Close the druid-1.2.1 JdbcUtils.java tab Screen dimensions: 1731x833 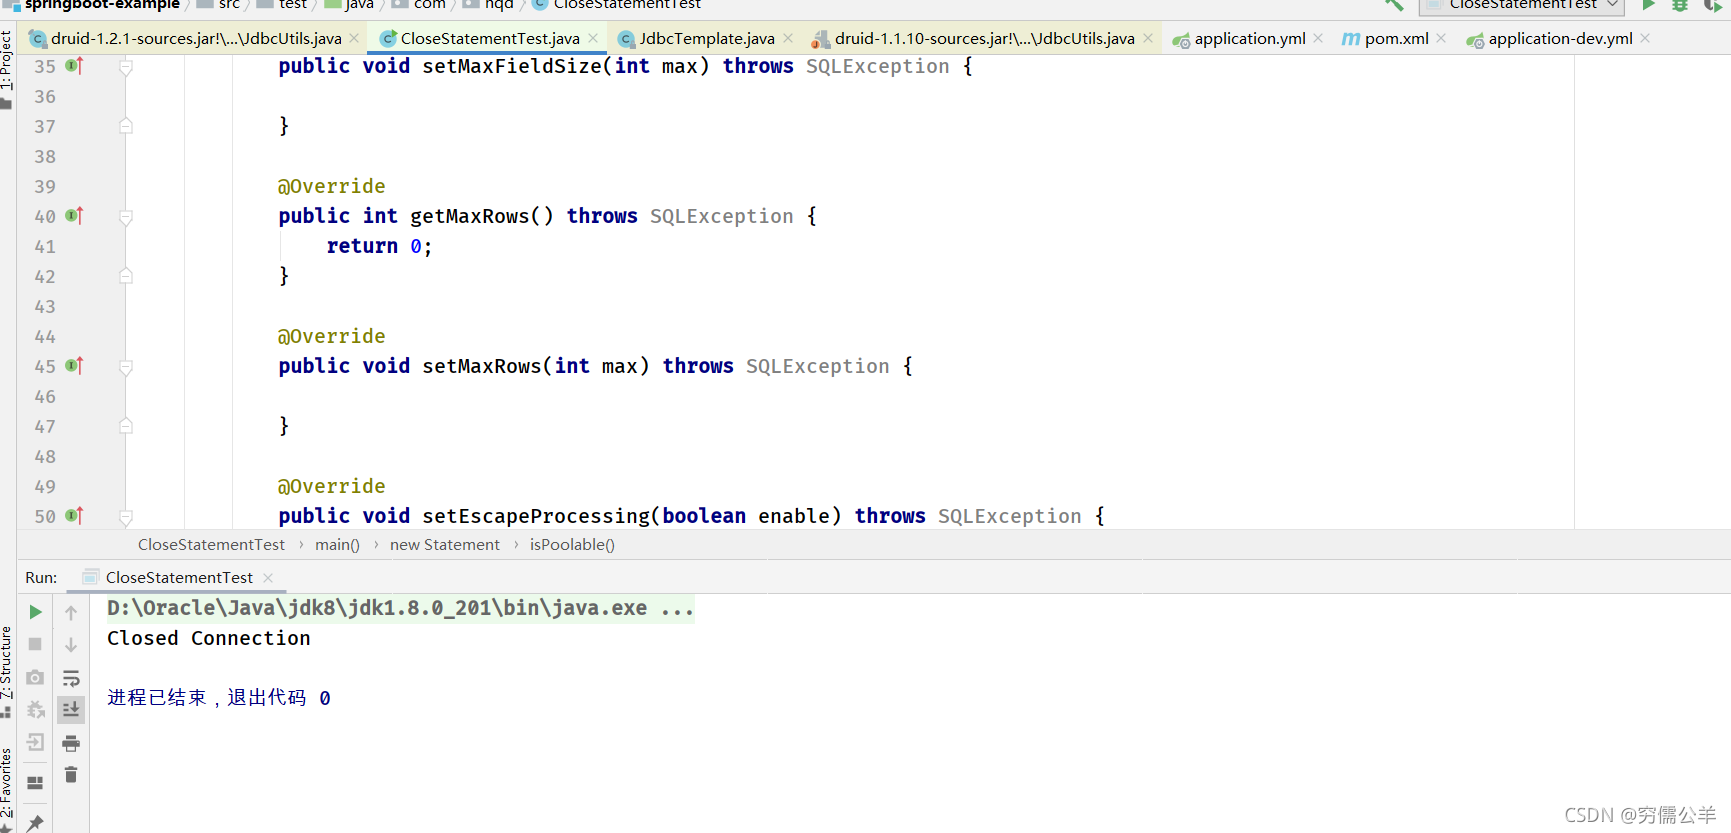(354, 38)
